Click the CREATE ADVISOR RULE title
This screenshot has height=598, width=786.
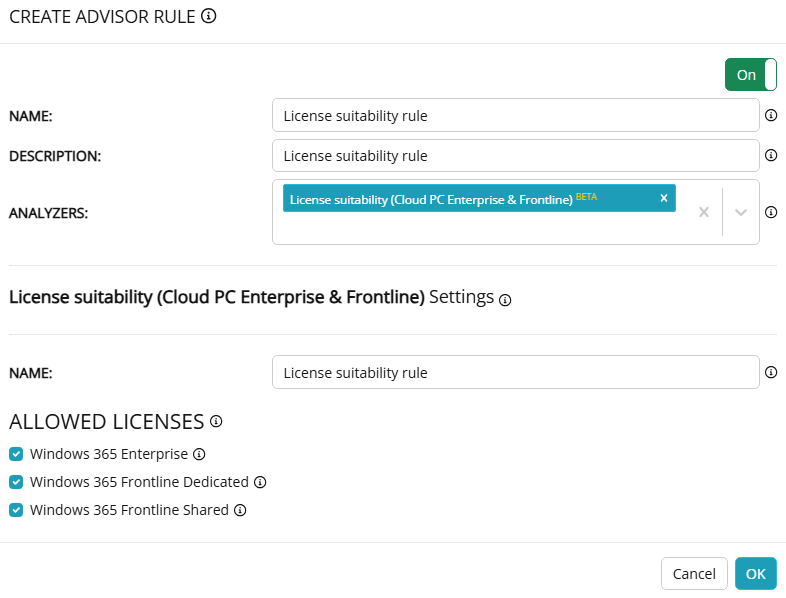pyautogui.click(x=102, y=17)
